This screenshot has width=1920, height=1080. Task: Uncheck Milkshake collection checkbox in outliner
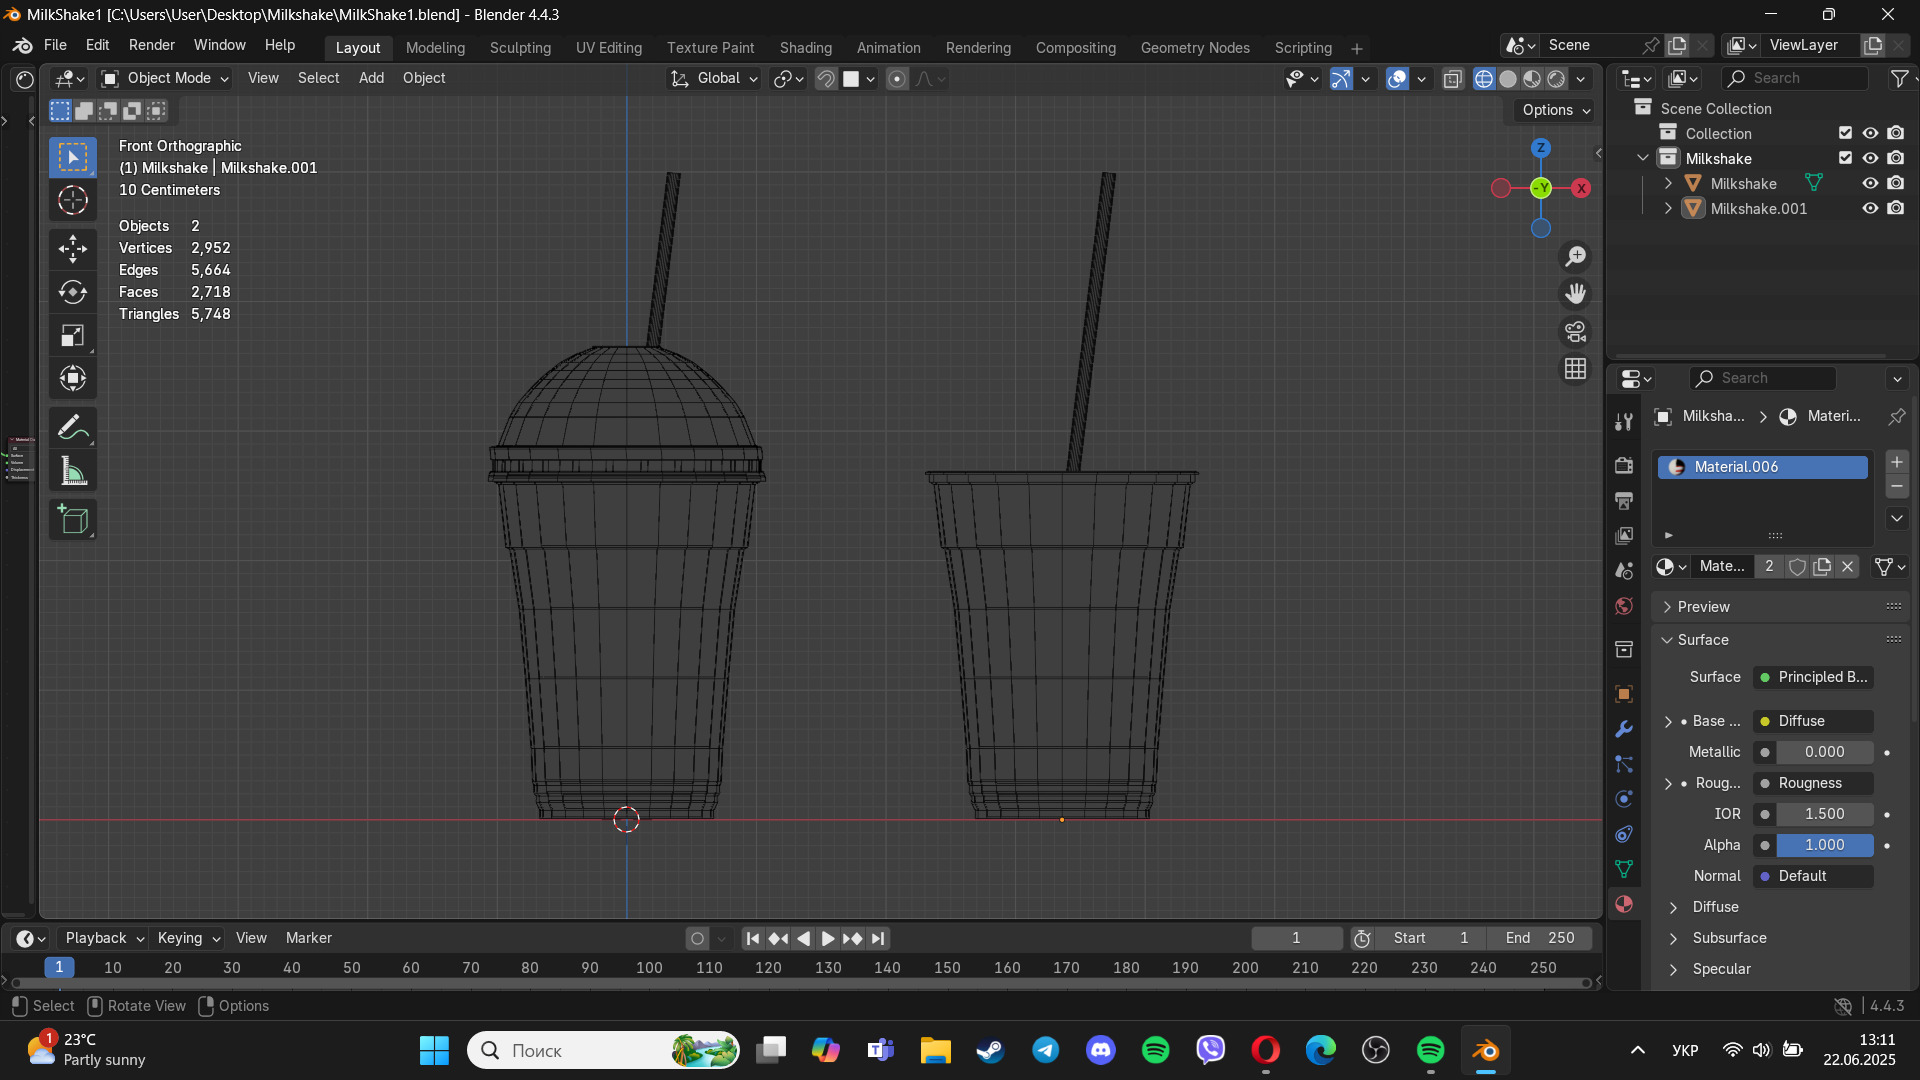1846,158
